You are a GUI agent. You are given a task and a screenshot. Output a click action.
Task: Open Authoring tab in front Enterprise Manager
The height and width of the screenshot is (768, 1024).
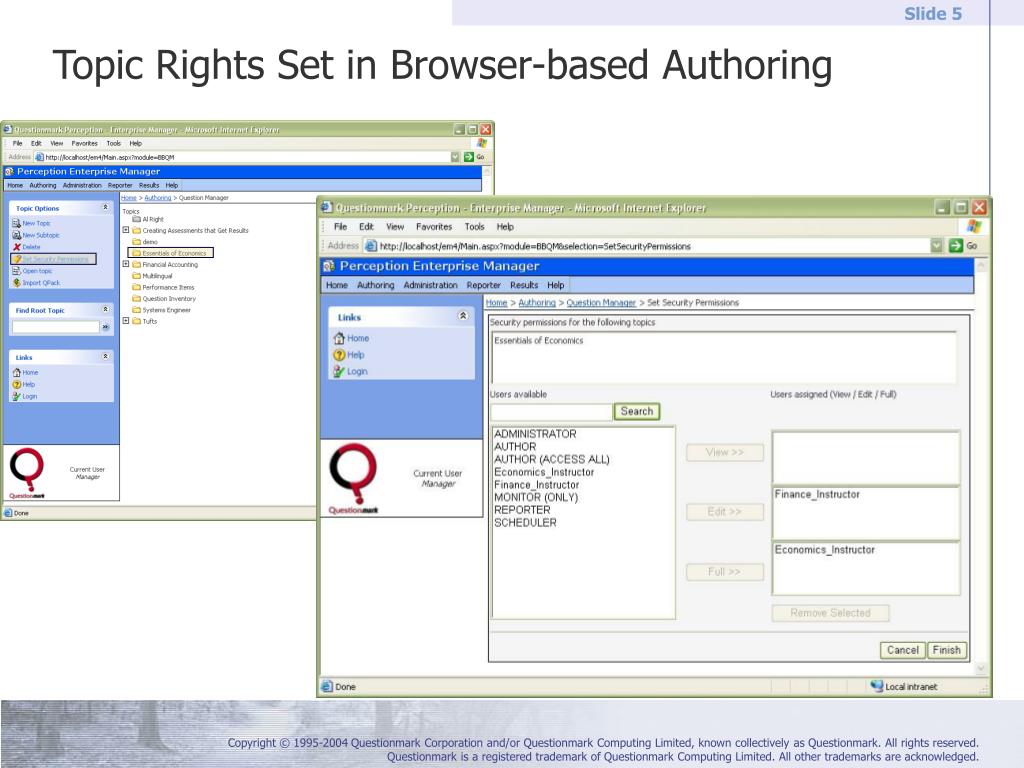pos(376,285)
